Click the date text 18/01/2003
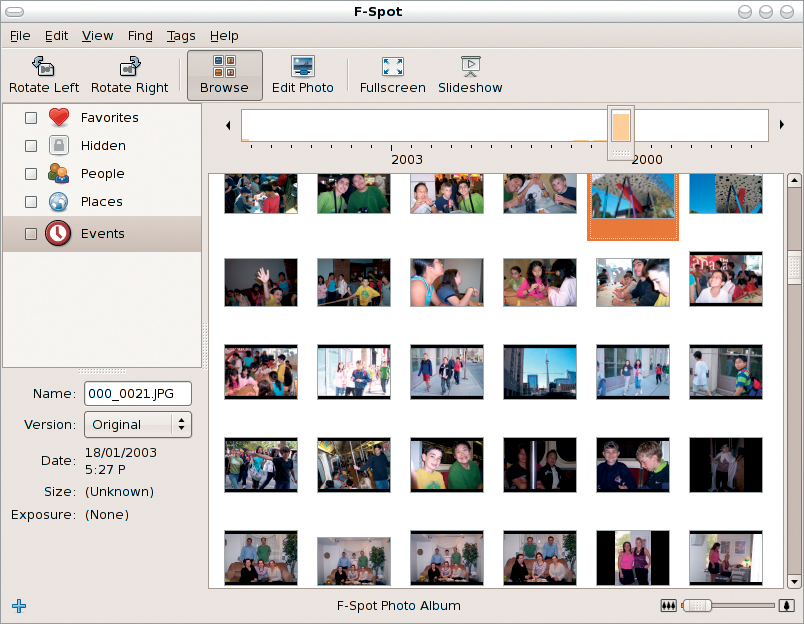 click(x=121, y=453)
